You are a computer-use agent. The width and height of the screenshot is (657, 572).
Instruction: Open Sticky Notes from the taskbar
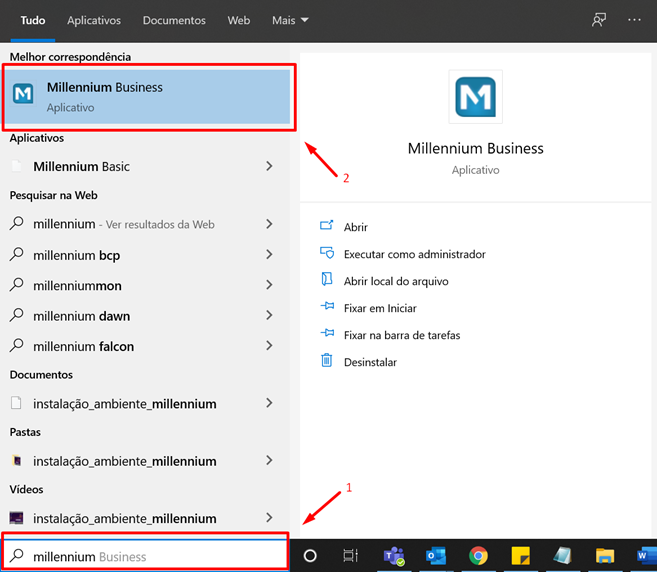pyautogui.click(x=520, y=556)
